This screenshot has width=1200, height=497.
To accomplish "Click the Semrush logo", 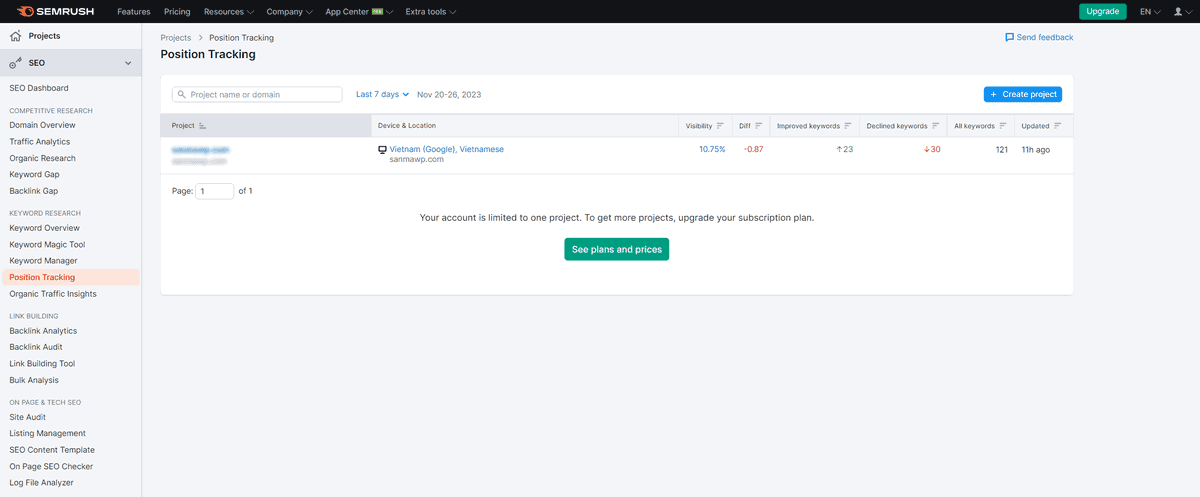I will 55,11.
